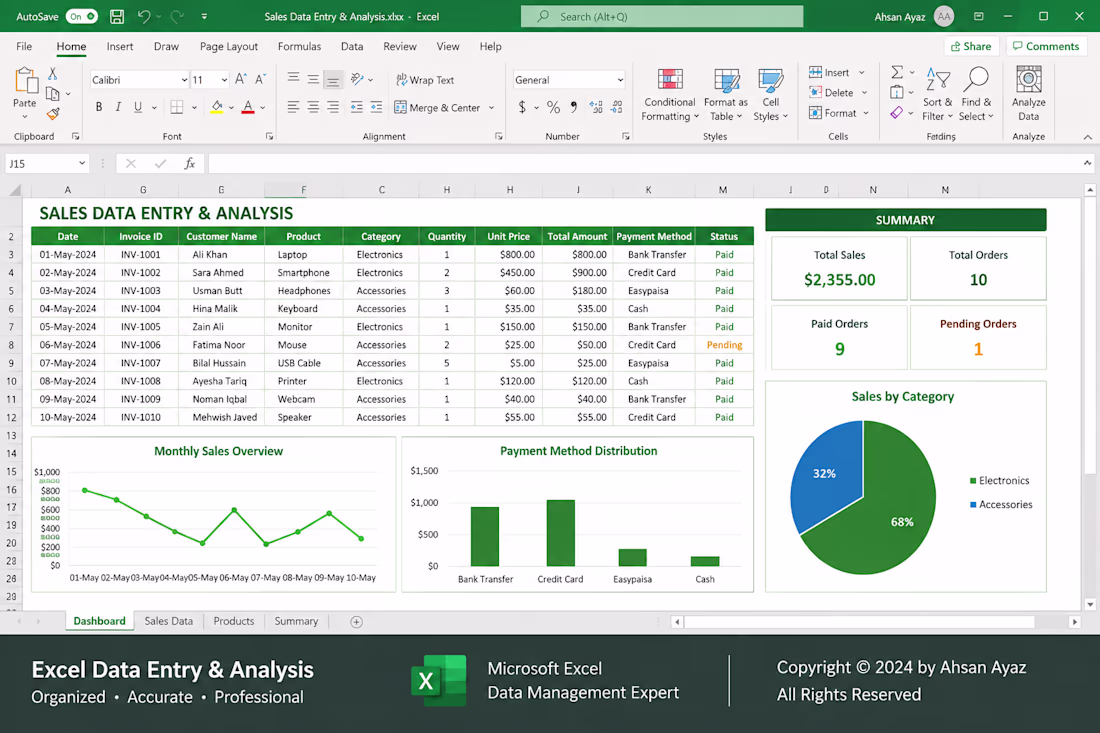
Task: Click the Insert Function fx icon
Action: pyautogui.click(x=189, y=163)
